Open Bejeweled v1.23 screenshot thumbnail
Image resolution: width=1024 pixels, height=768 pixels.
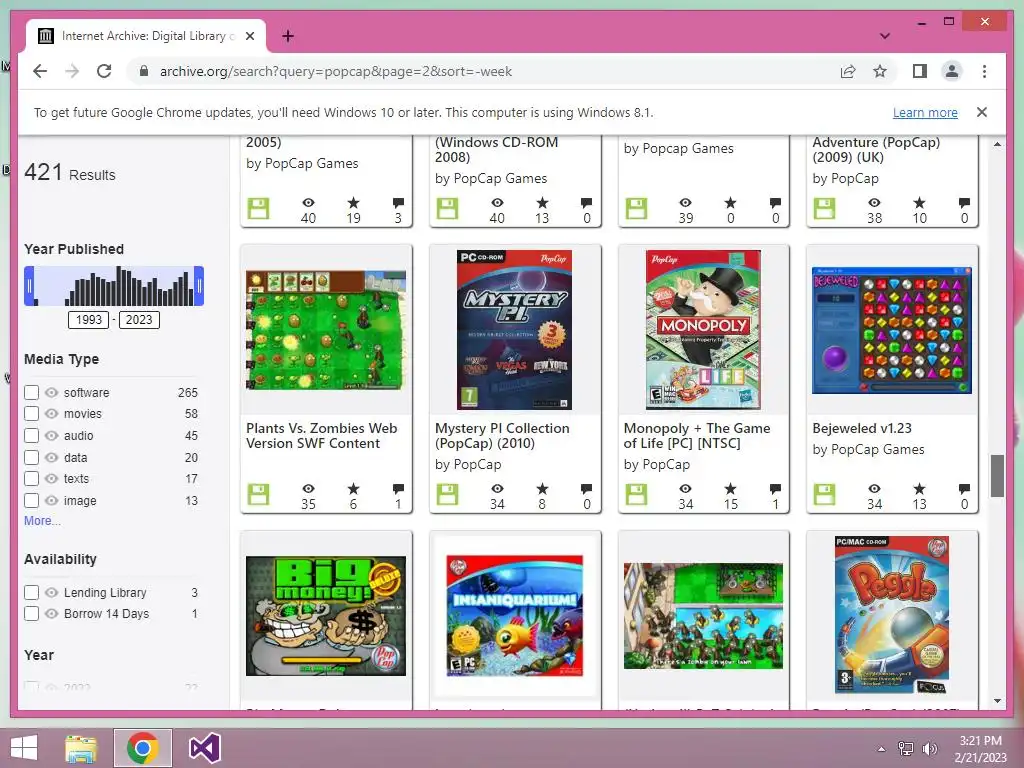(x=892, y=330)
